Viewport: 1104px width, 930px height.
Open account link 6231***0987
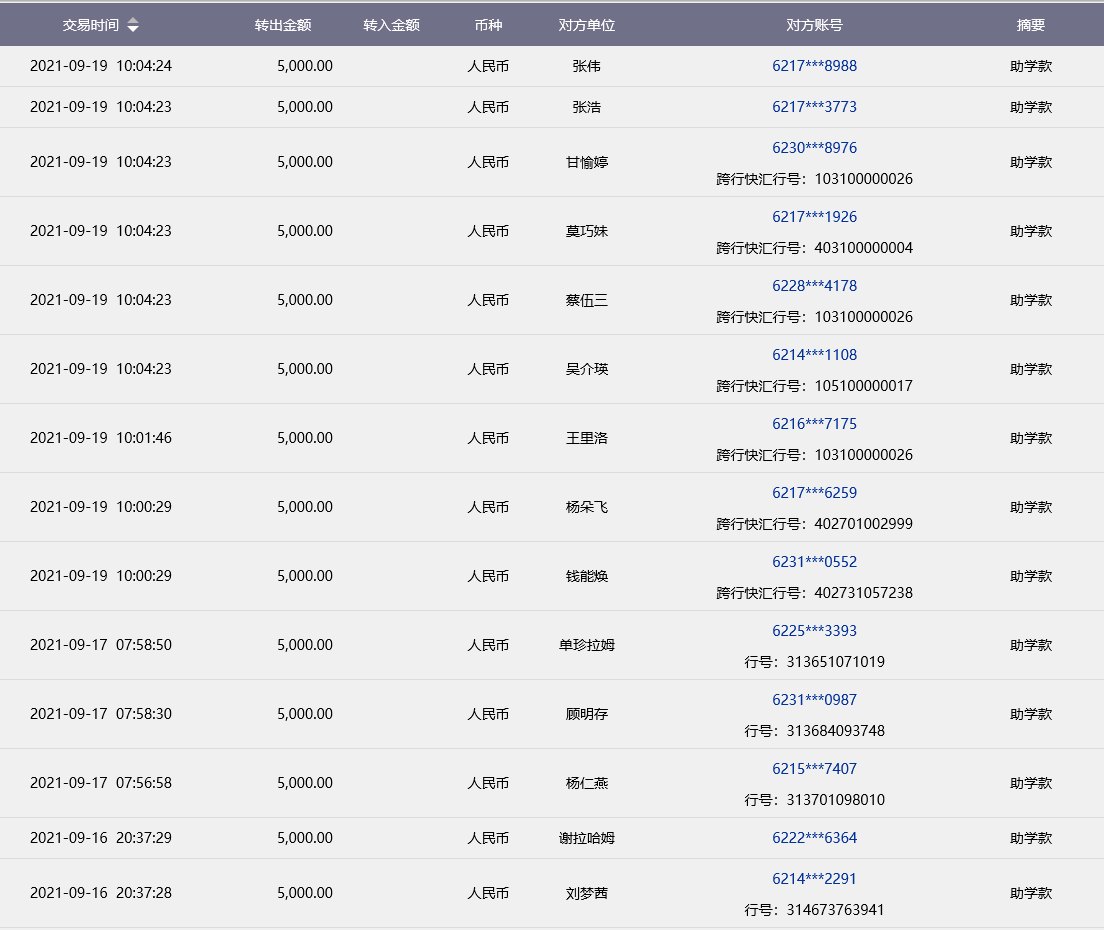(814, 700)
